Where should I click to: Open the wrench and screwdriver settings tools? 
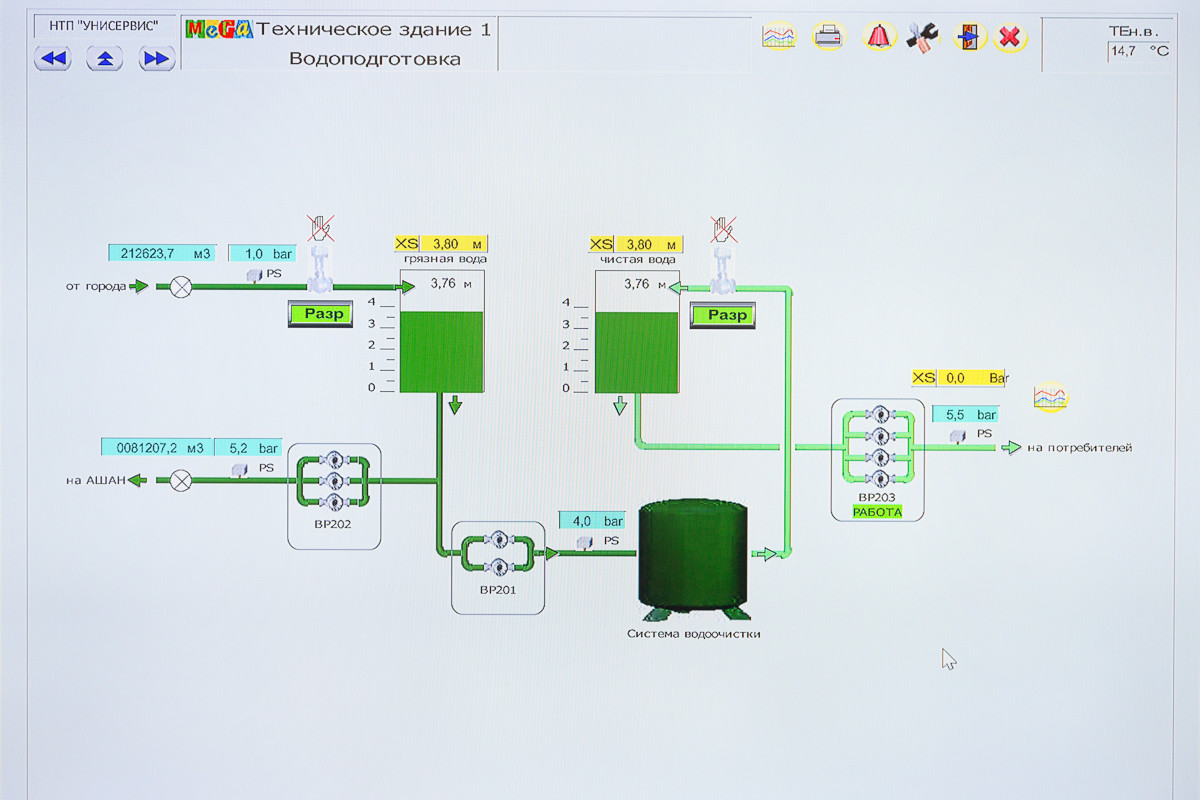point(922,38)
